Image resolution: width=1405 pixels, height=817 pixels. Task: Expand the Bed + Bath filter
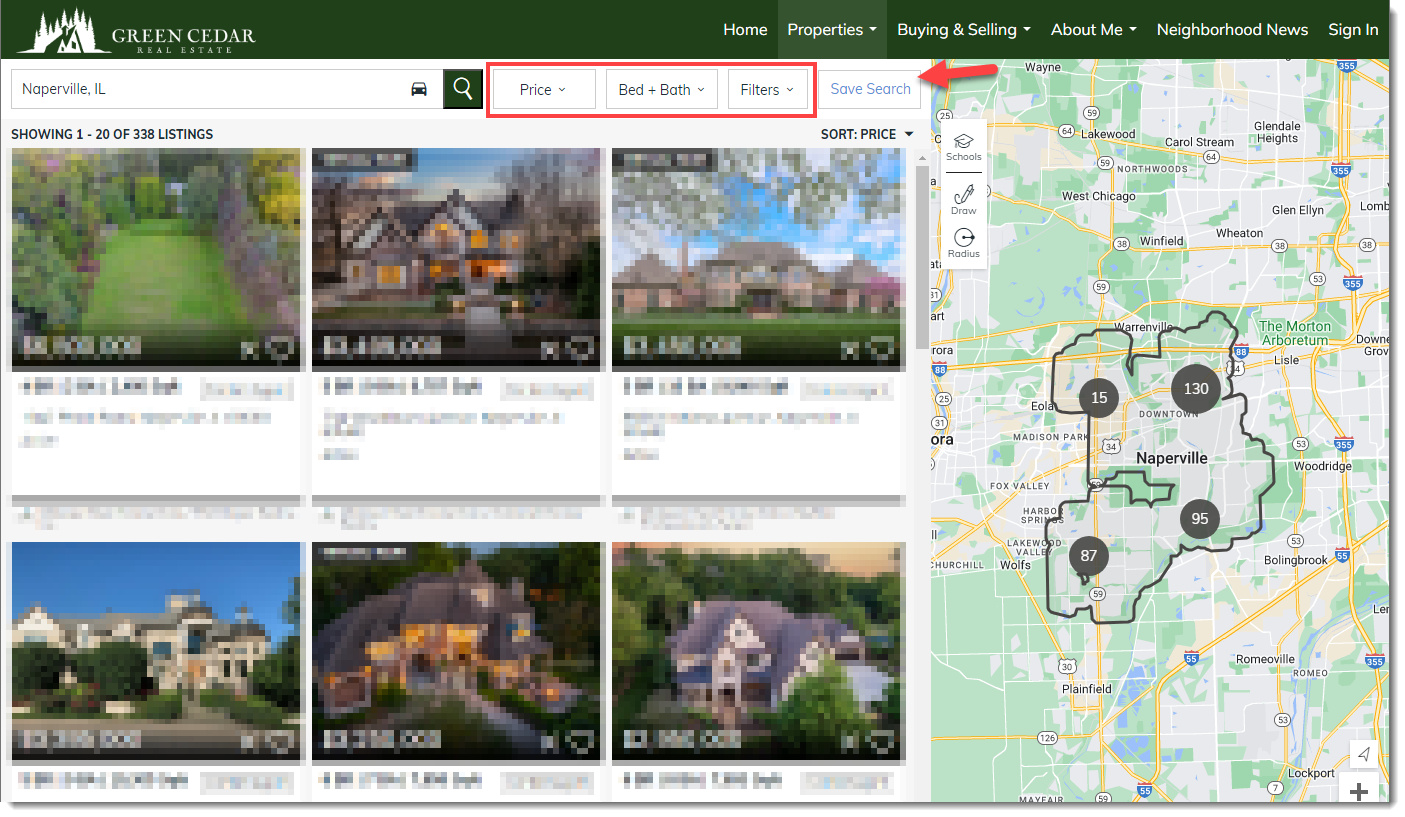661,88
